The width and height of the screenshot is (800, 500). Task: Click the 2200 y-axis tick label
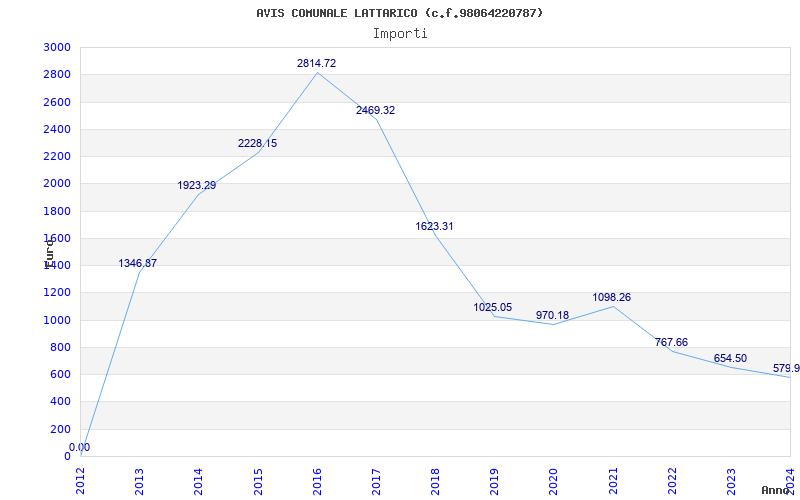click(57, 156)
